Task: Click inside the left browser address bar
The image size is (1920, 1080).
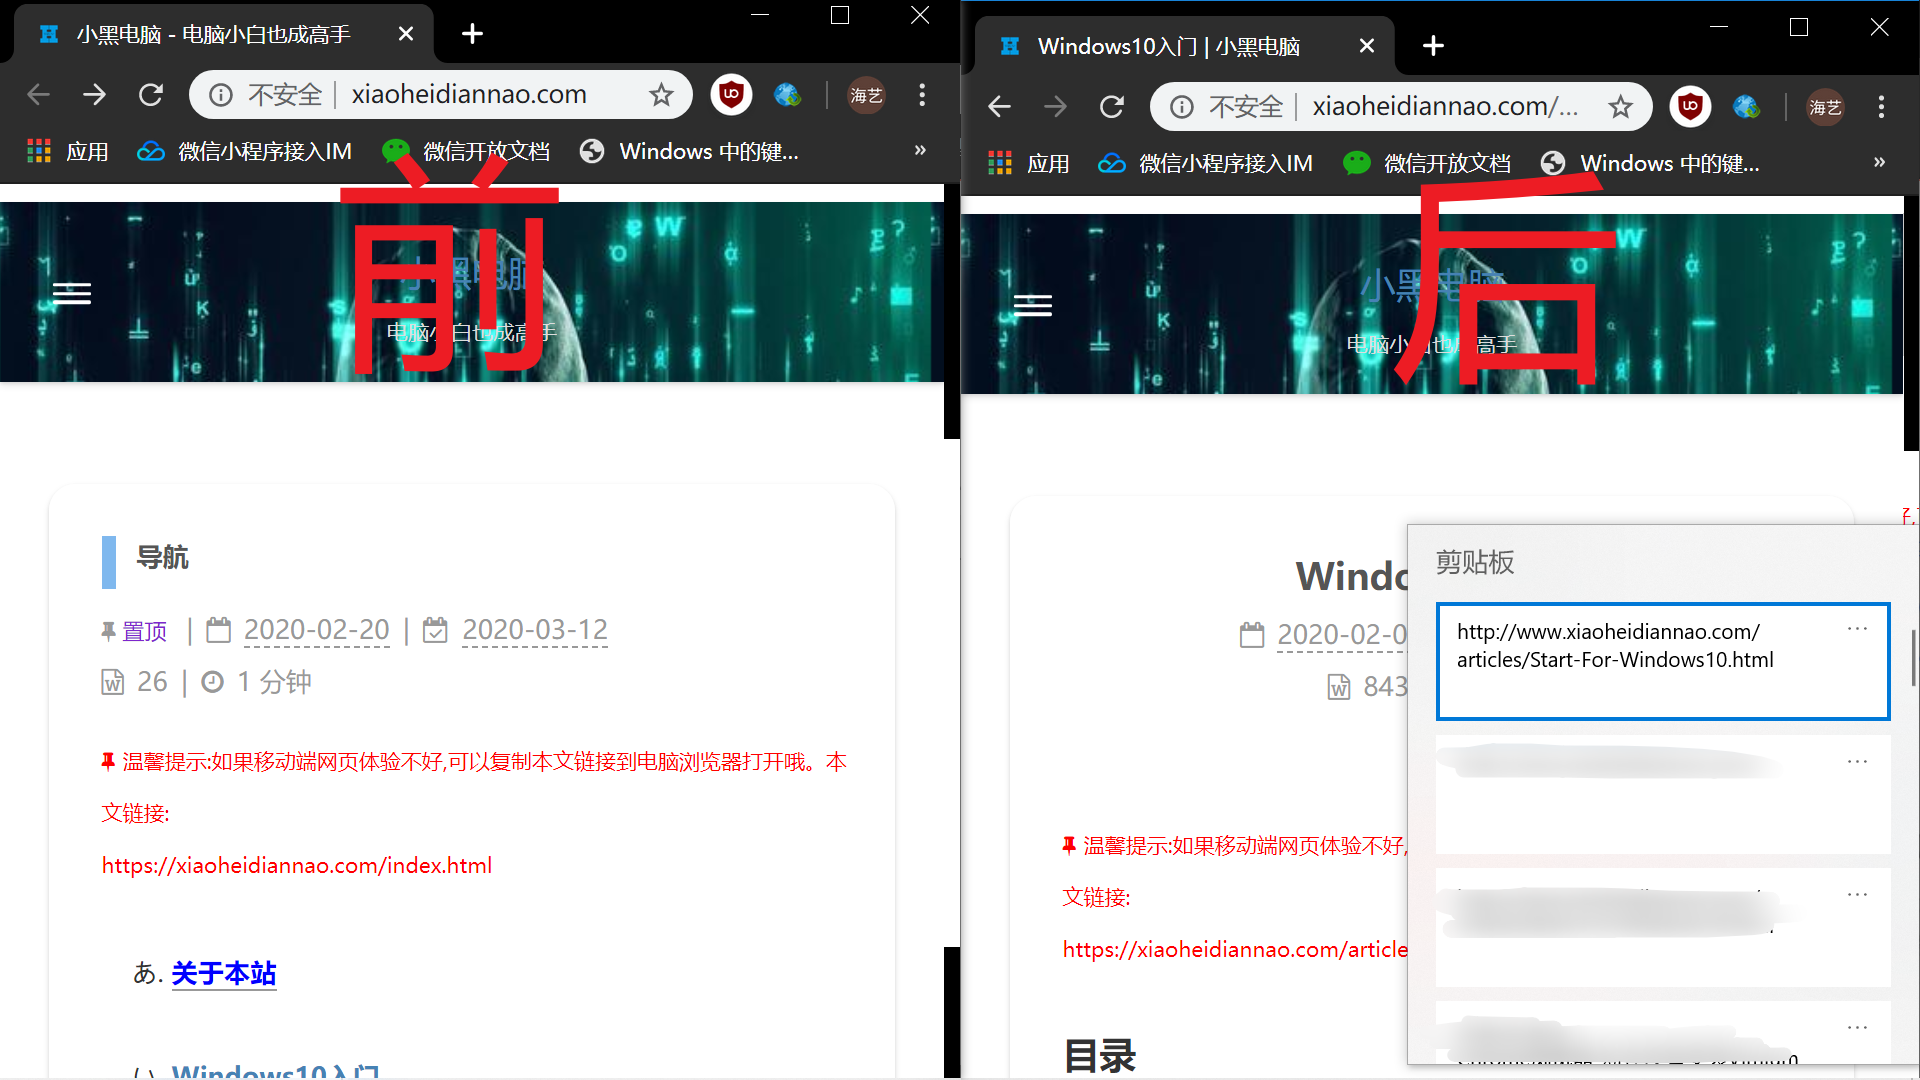Action: pos(470,94)
